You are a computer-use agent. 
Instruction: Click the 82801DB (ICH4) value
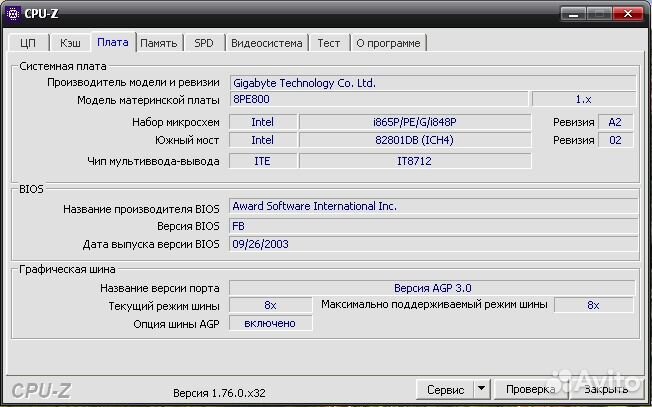click(x=415, y=140)
